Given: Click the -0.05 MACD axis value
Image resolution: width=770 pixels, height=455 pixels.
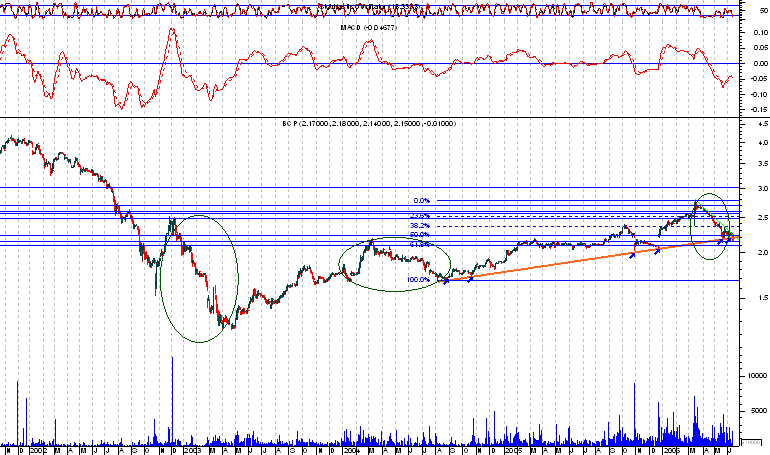Looking at the screenshot, I should coord(760,79).
